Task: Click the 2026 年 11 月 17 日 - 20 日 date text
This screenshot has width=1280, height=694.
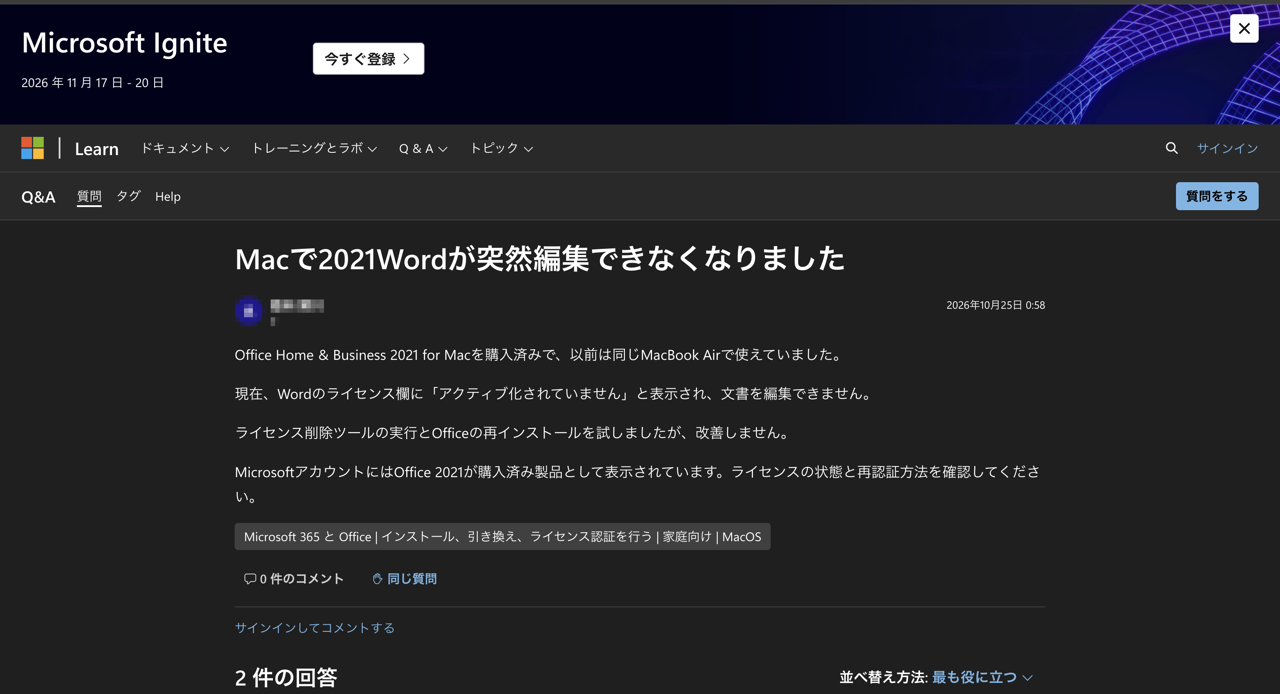Action: click(x=92, y=83)
